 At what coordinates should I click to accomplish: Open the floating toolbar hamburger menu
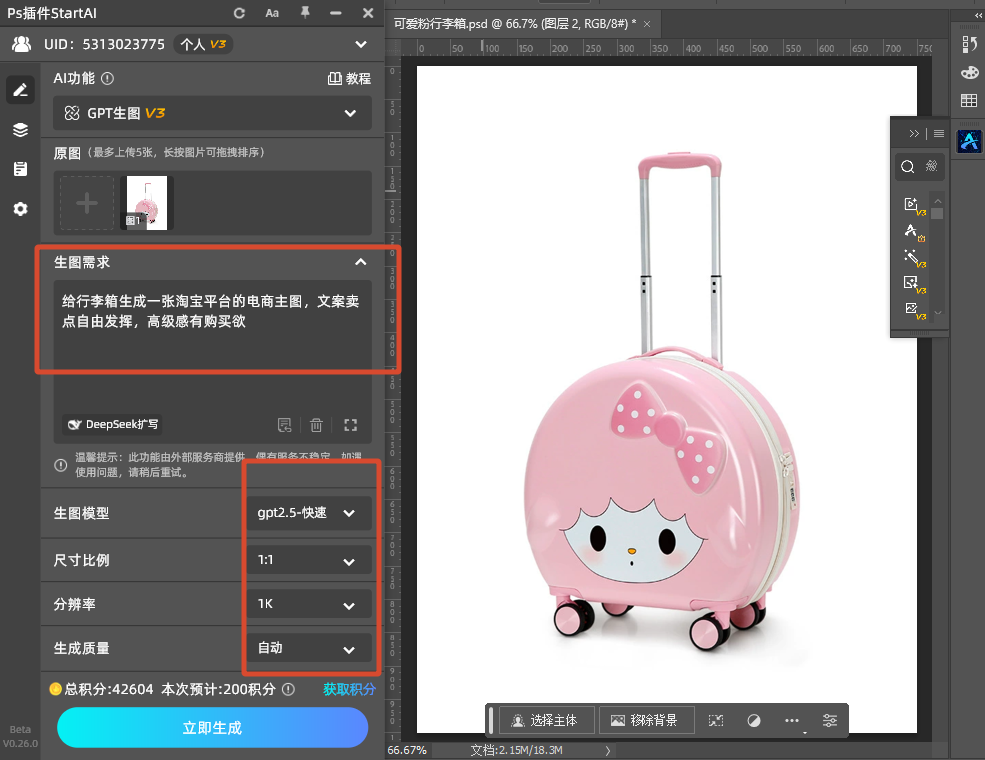[x=939, y=133]
